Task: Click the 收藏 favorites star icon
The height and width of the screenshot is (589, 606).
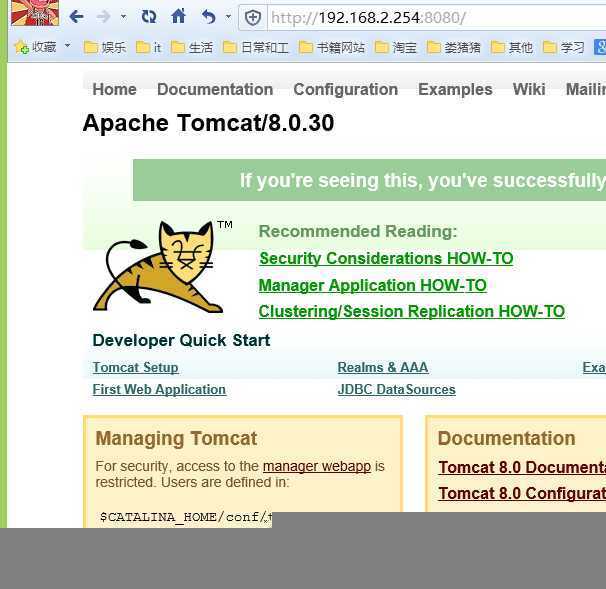Action: [x=22, y=48]
